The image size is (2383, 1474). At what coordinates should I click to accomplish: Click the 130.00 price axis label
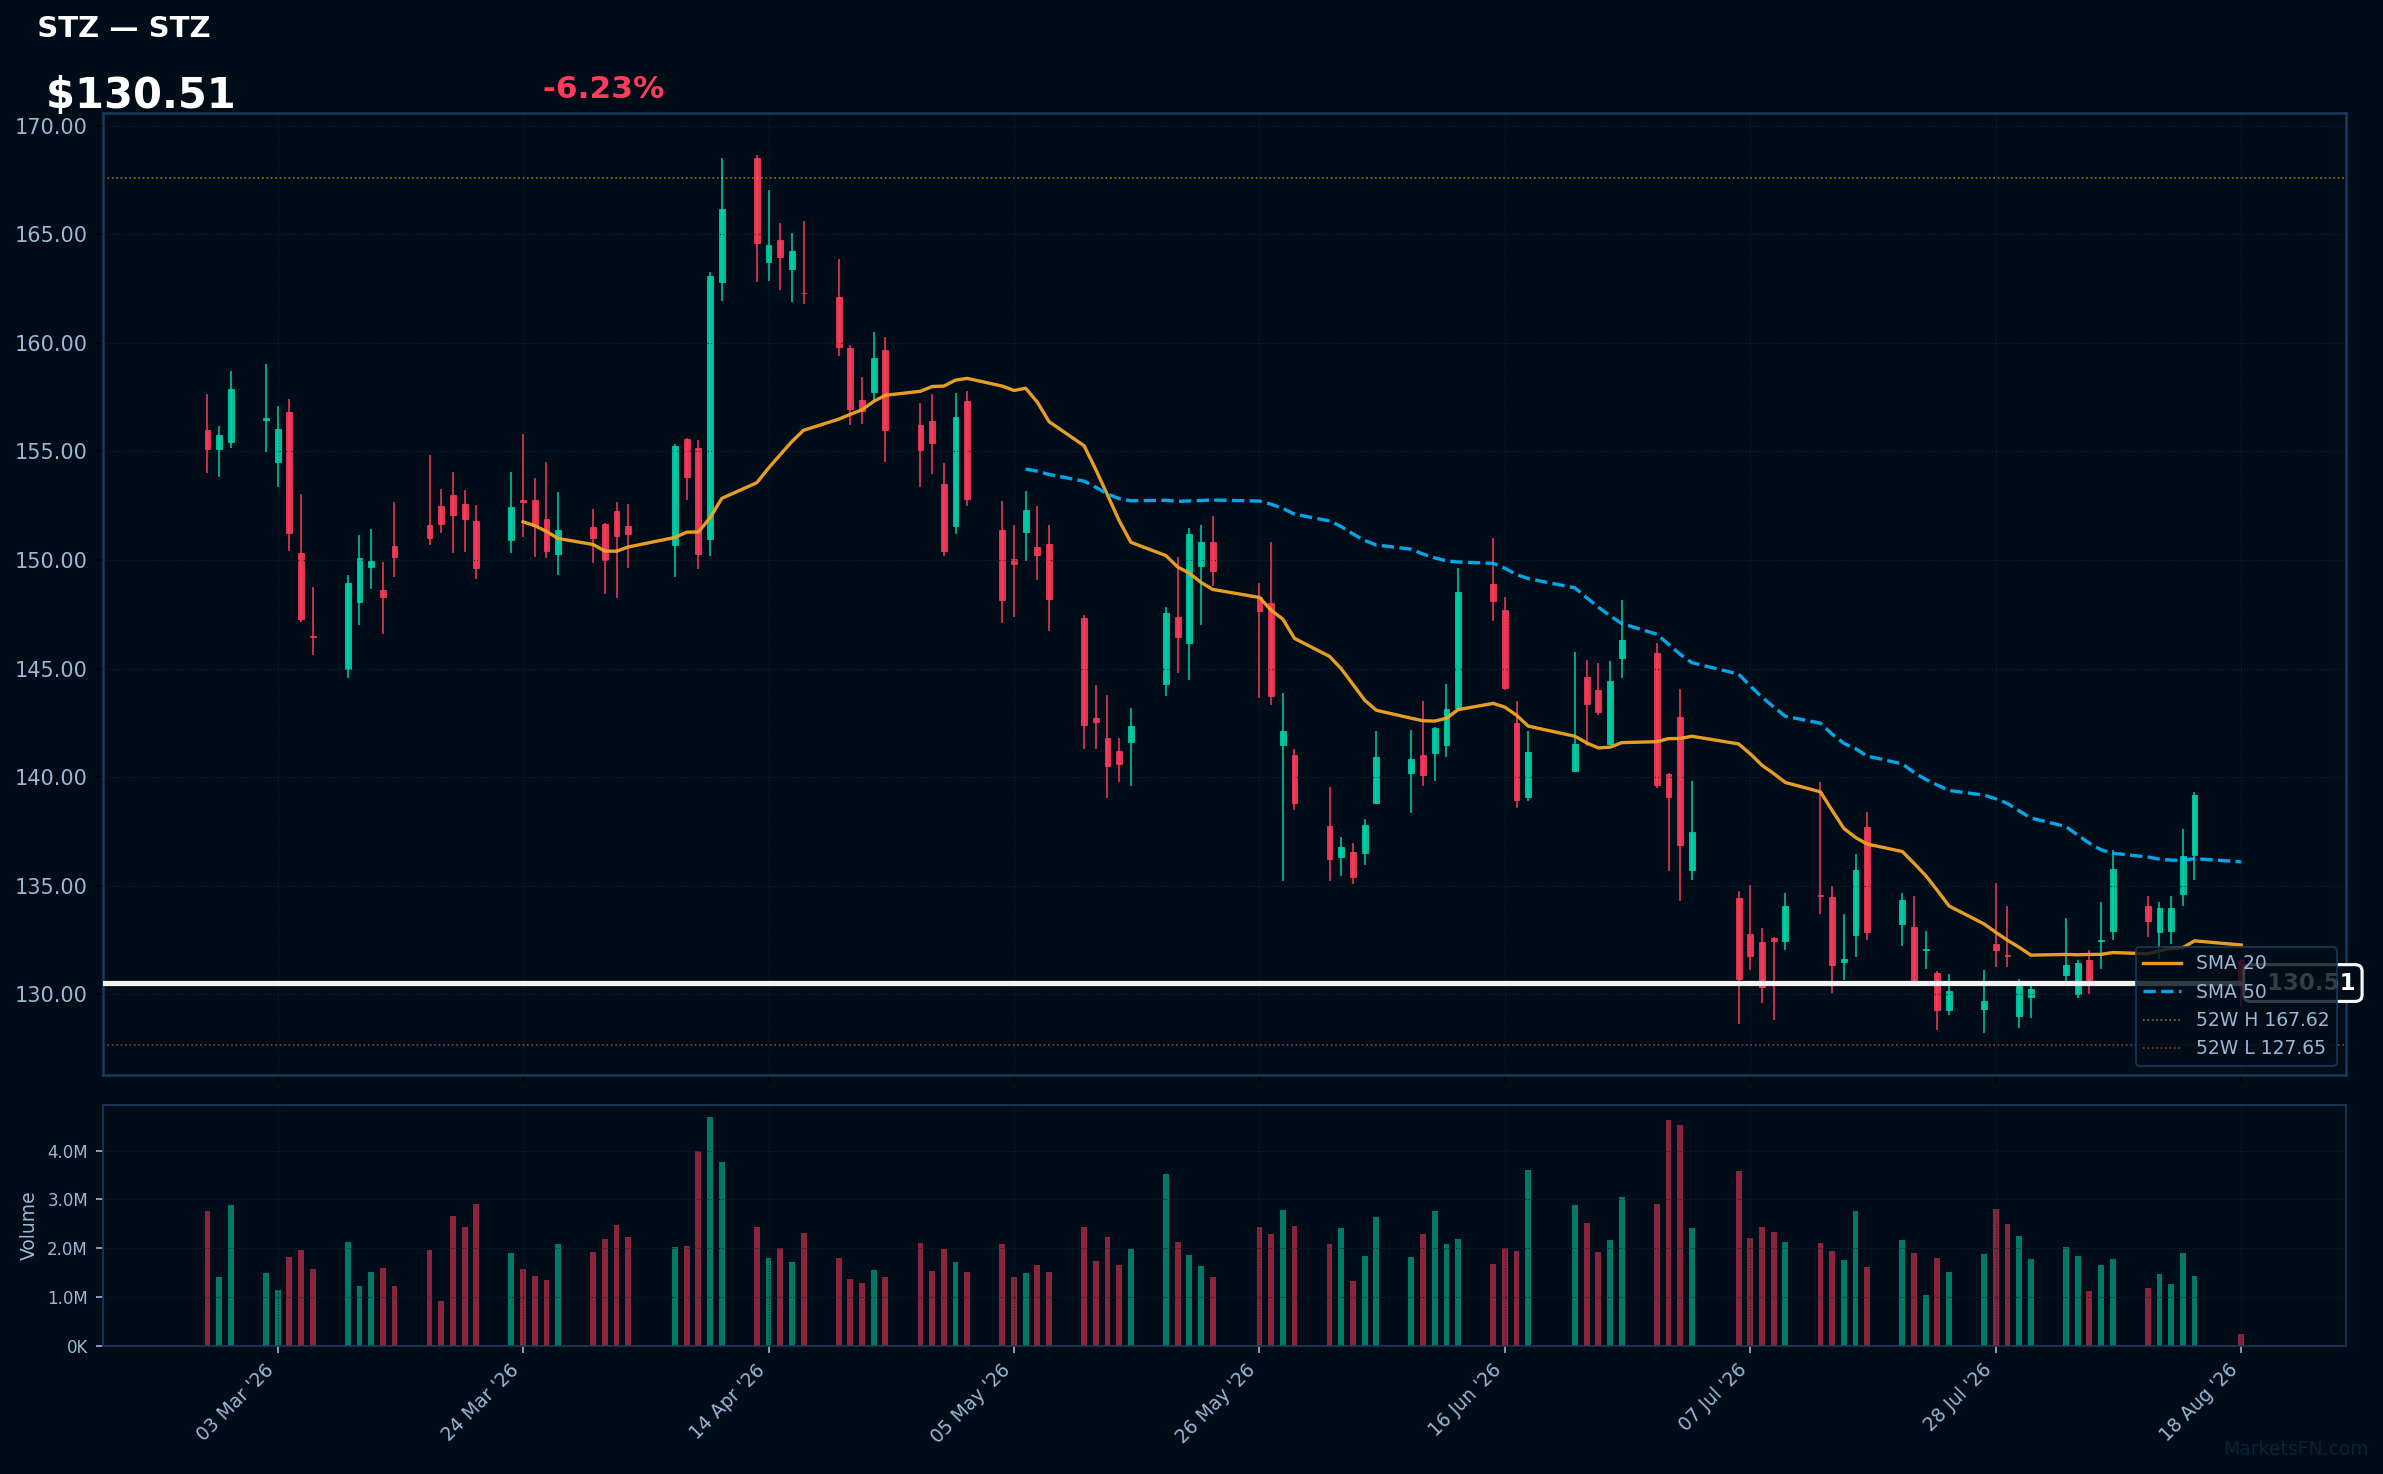pyautogui.click(x=51, y=994)
